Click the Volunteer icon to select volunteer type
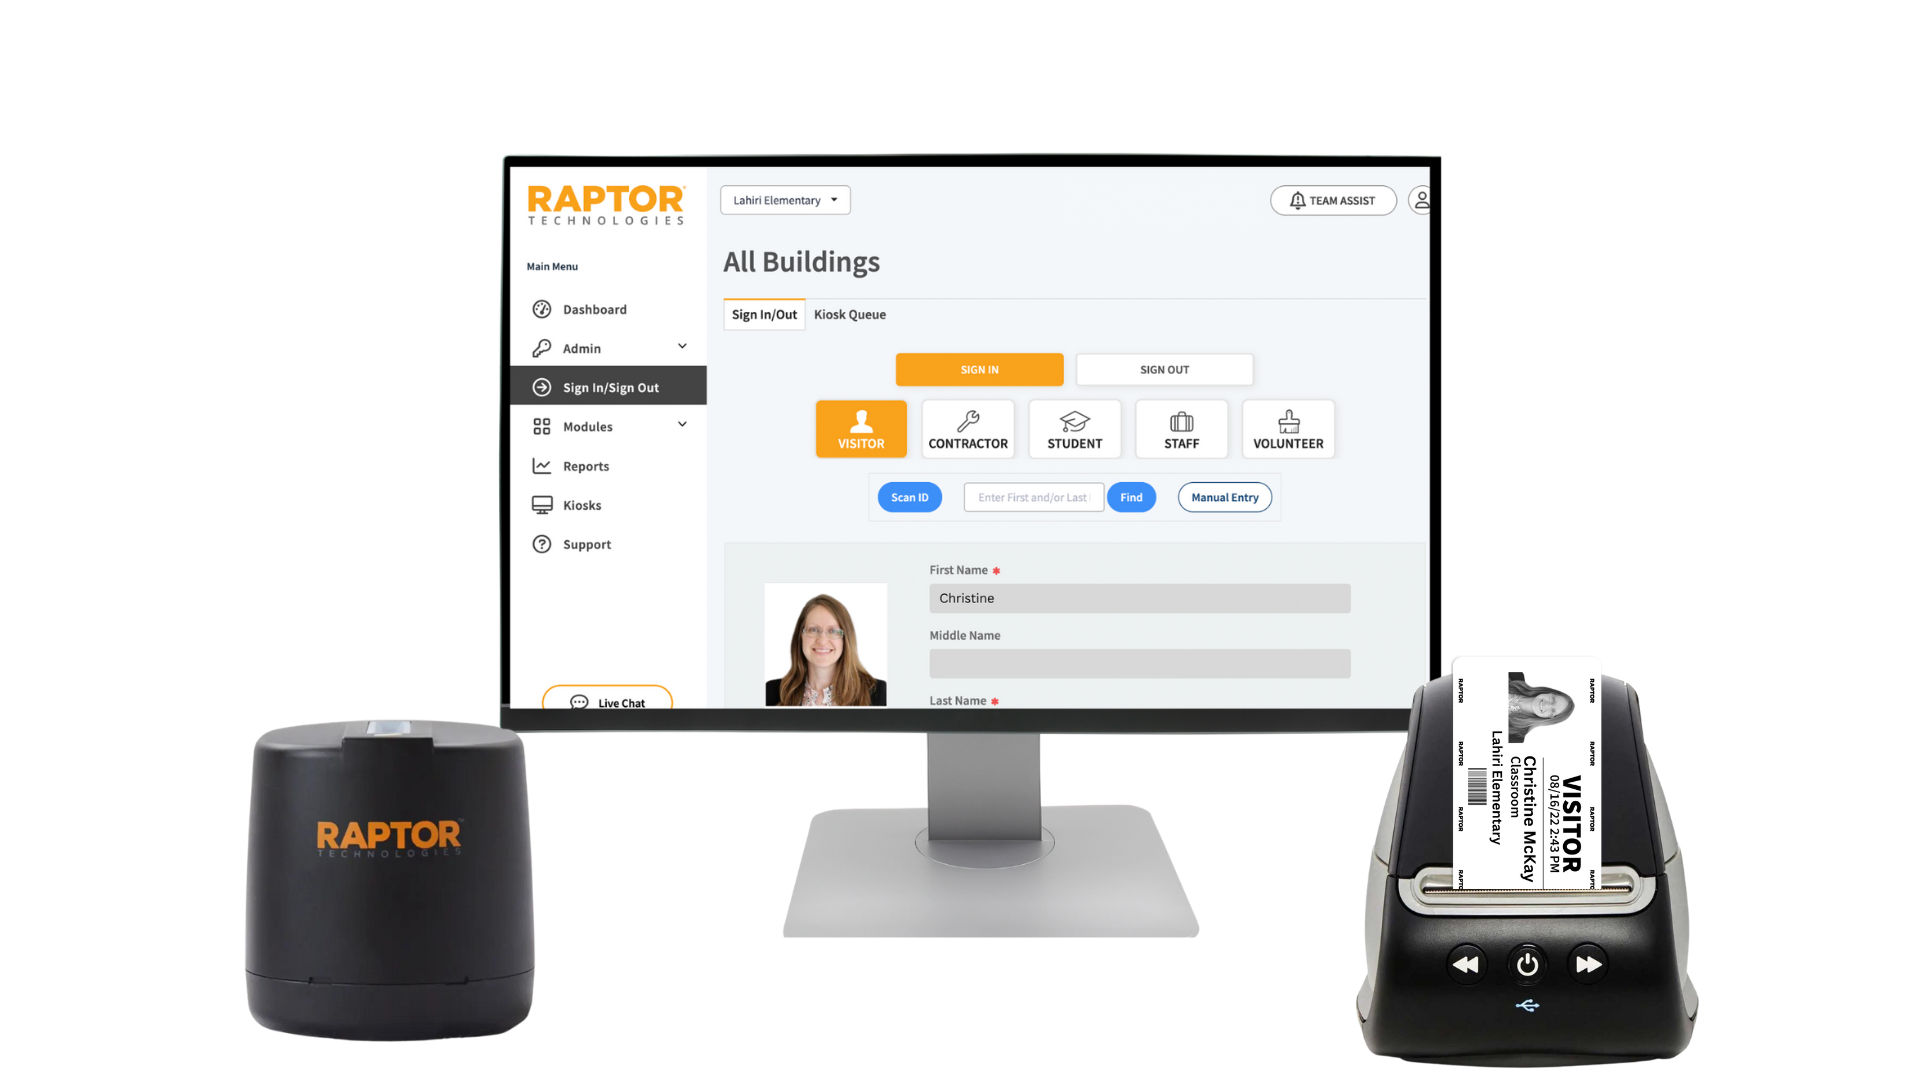This screenshot has width=1920, height=1080. pyautogui.click(x=1287, y=429)
